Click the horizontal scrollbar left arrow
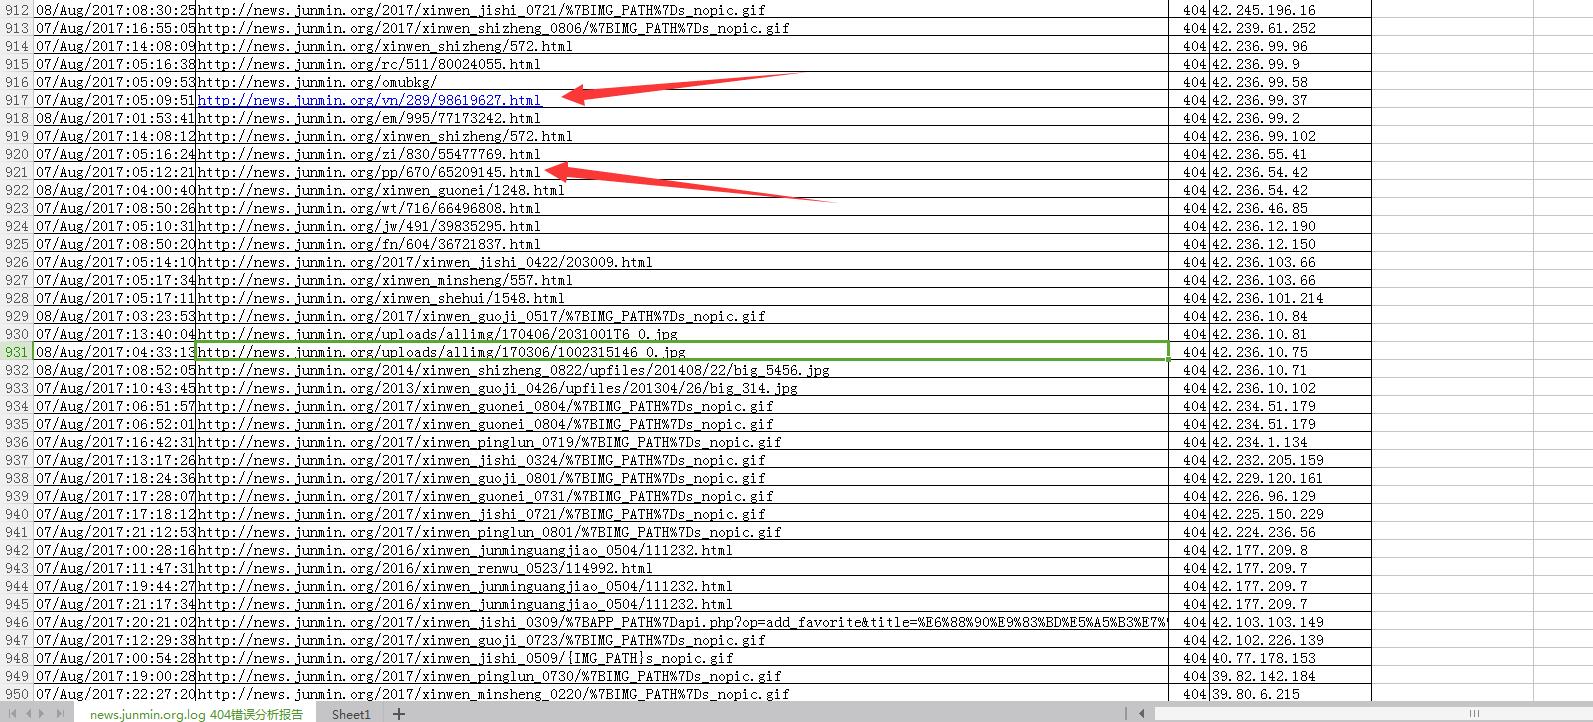The width and height of the screenshot is (1593, 722). pyautogui.click(x=1142, y=714)
